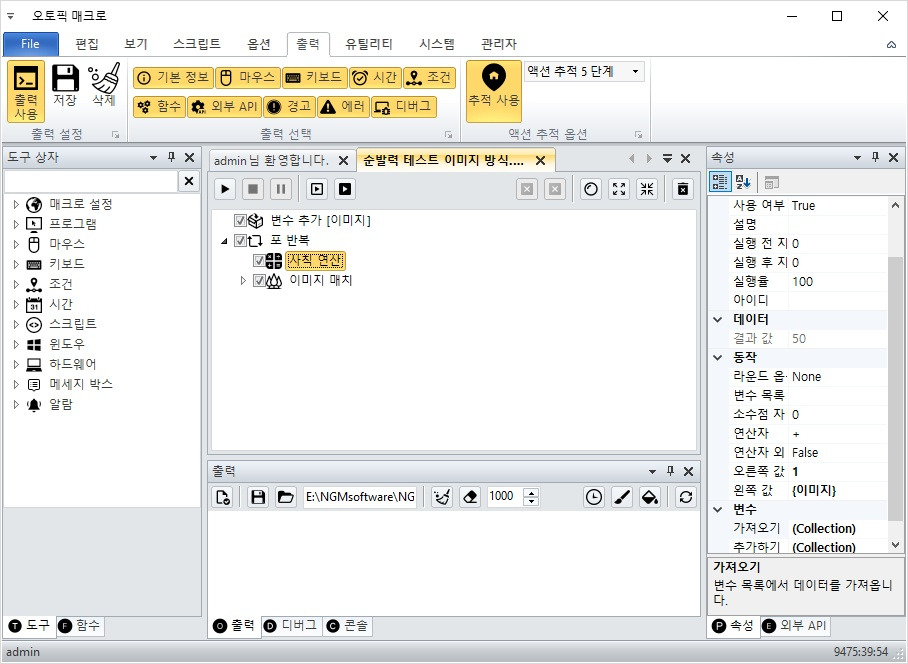Switch to the 편집 ribbon tab

coord(87,44)
